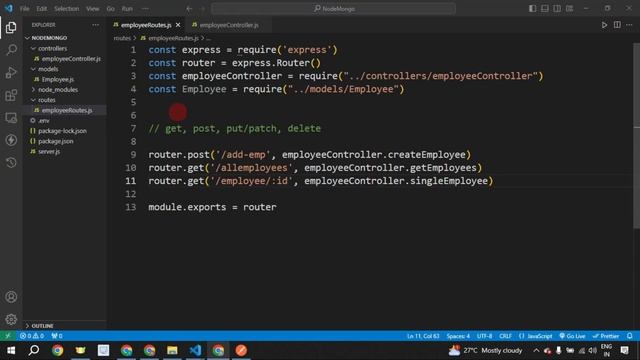Open the Search view in activity bar
The image size is (640, 360).
coord(11,50)
